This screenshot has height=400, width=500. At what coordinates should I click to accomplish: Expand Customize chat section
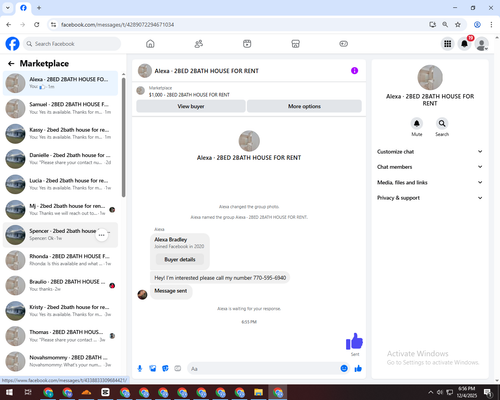pyautogui.click(x=430, y=152)
